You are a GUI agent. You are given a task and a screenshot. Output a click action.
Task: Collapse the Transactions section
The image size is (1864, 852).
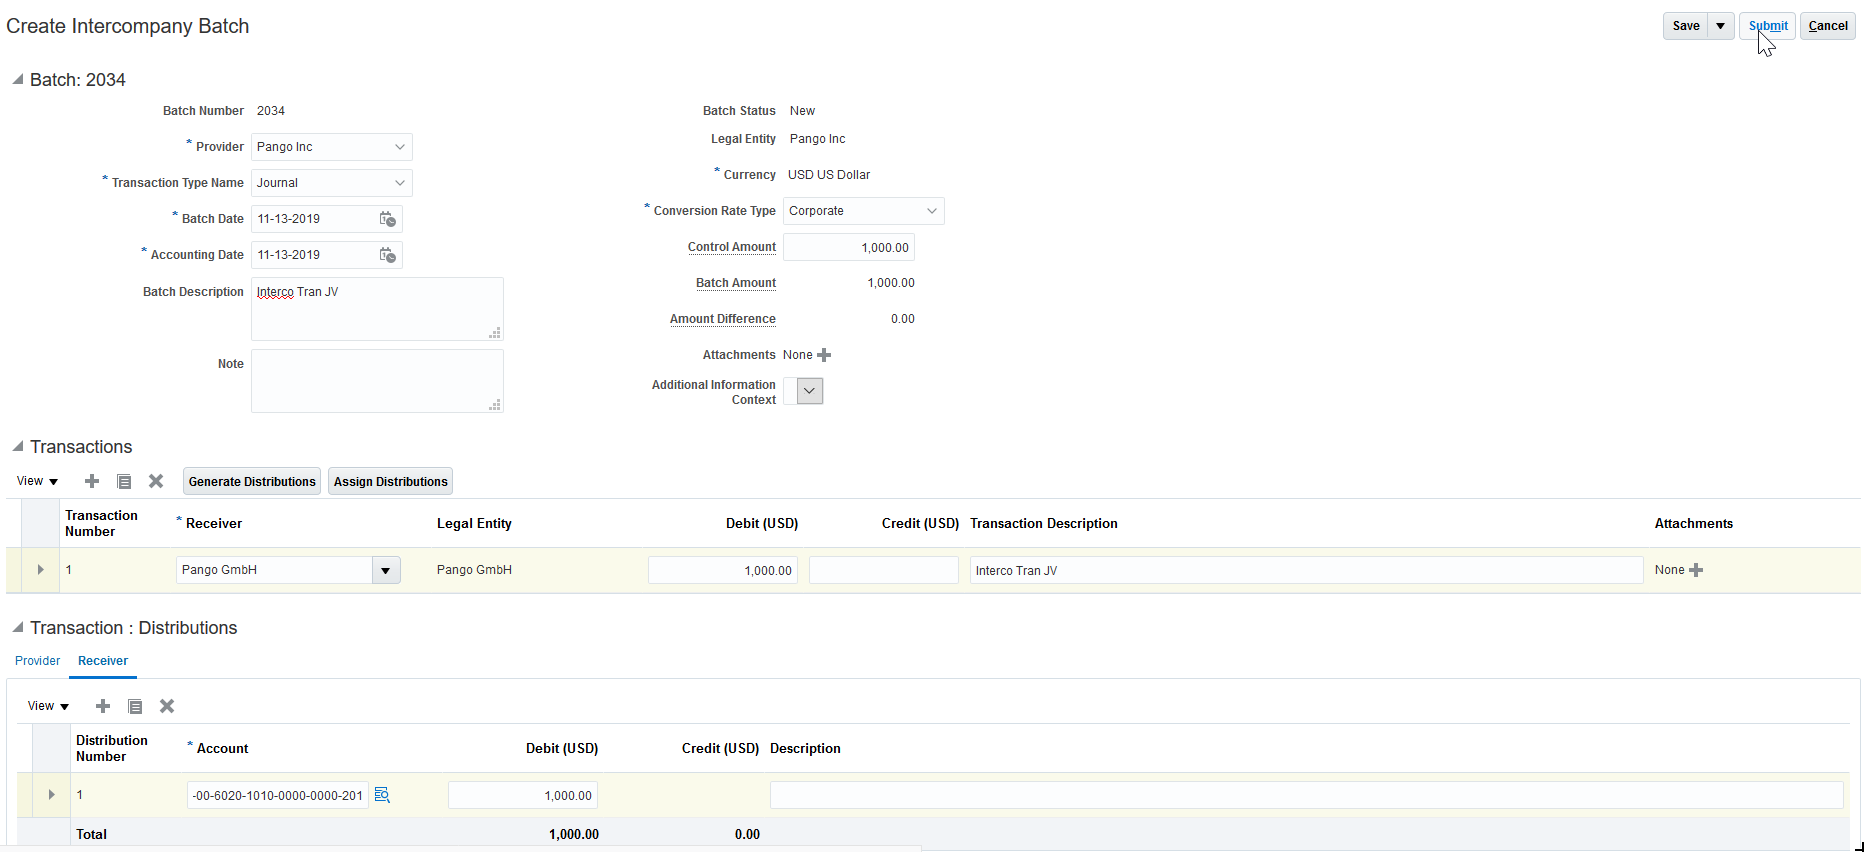coord(17,447)
